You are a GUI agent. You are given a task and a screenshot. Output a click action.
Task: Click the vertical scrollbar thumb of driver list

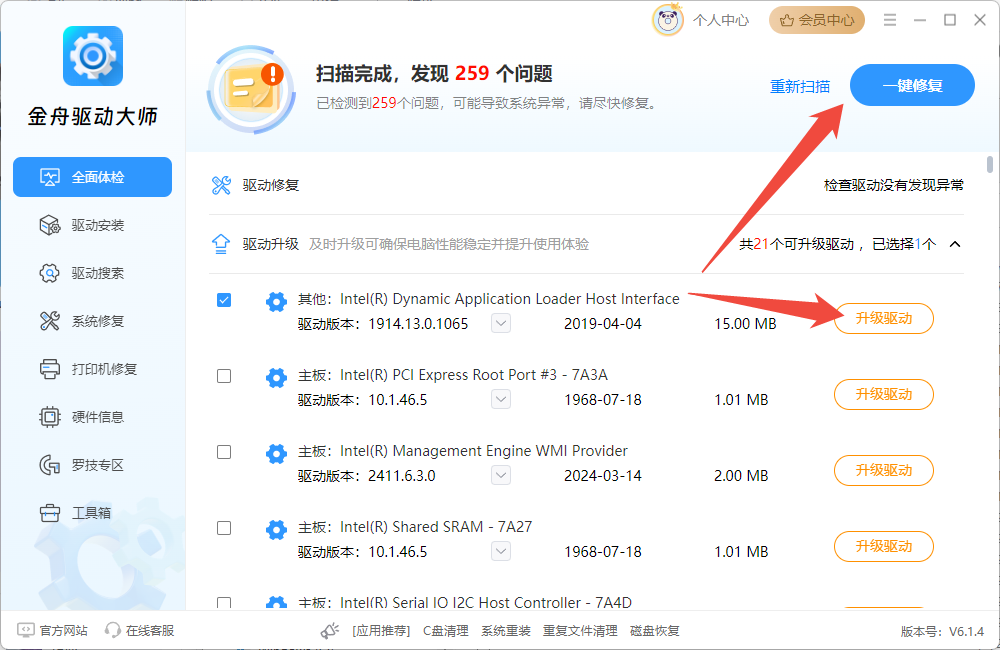pos(990,164)
